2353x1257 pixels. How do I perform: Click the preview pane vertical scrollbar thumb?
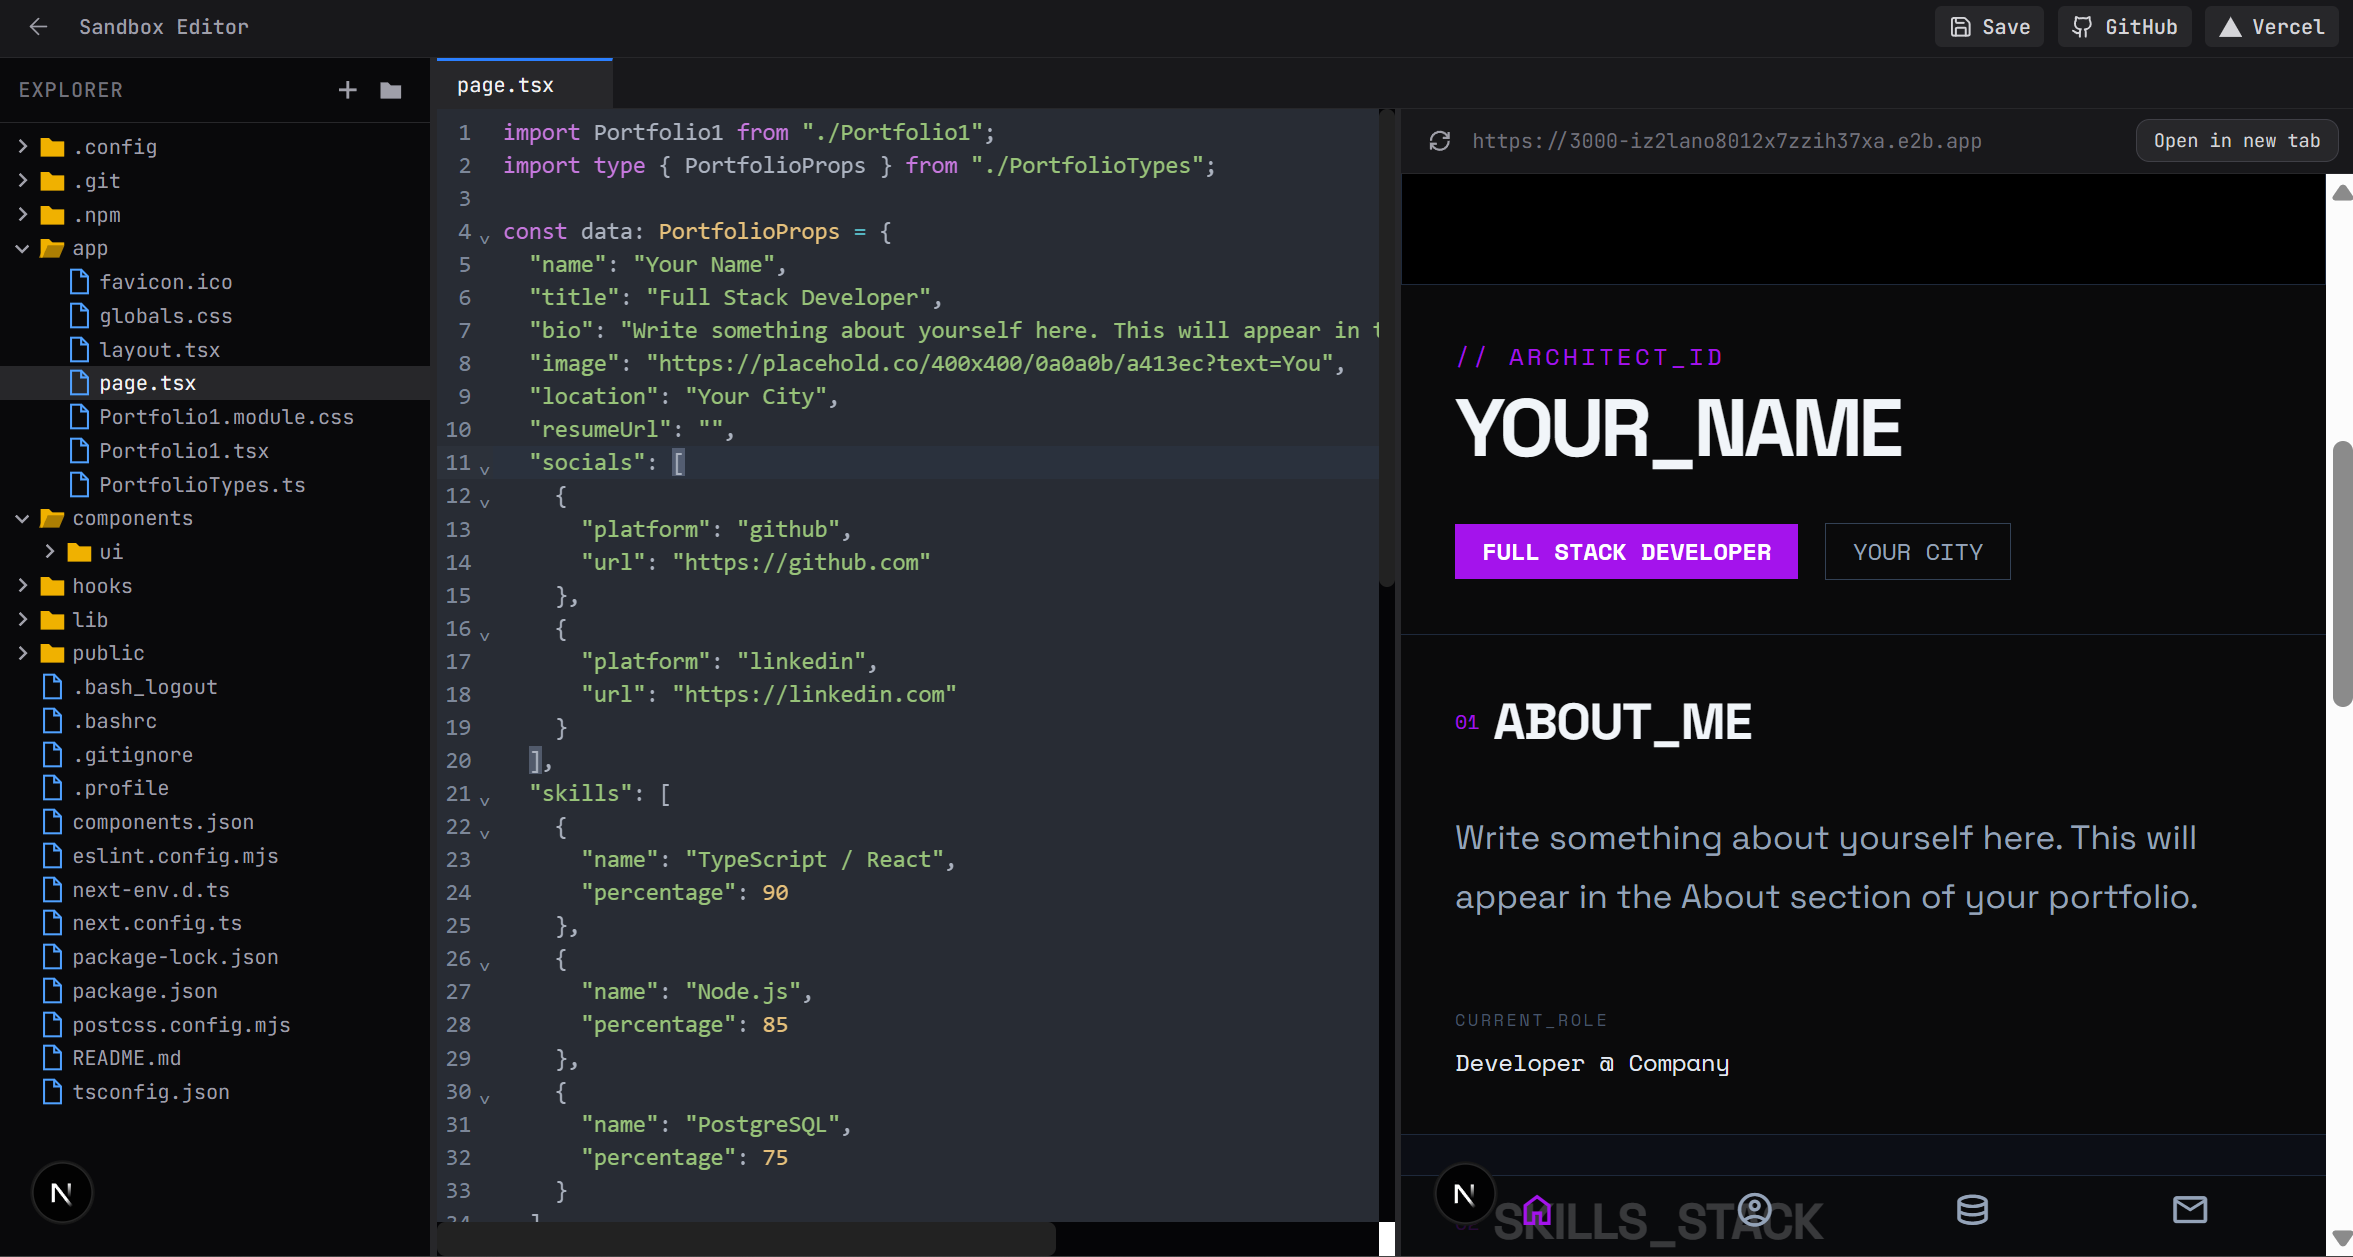pyautogui.click(x=2342, y=573)
